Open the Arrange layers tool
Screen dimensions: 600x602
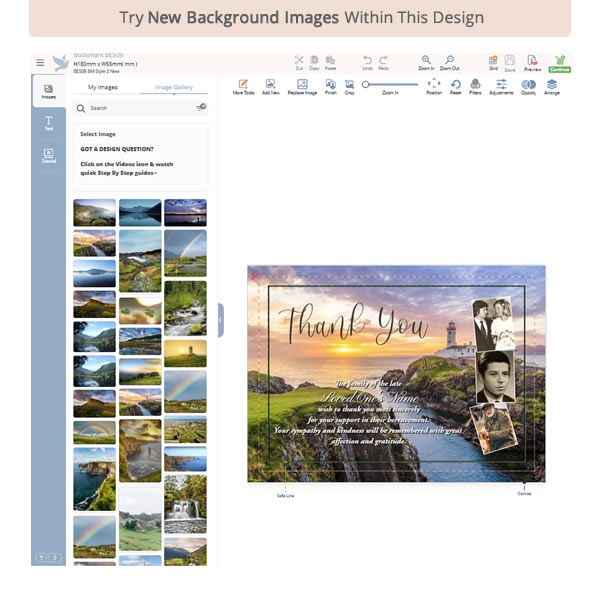tap(552, 85)
